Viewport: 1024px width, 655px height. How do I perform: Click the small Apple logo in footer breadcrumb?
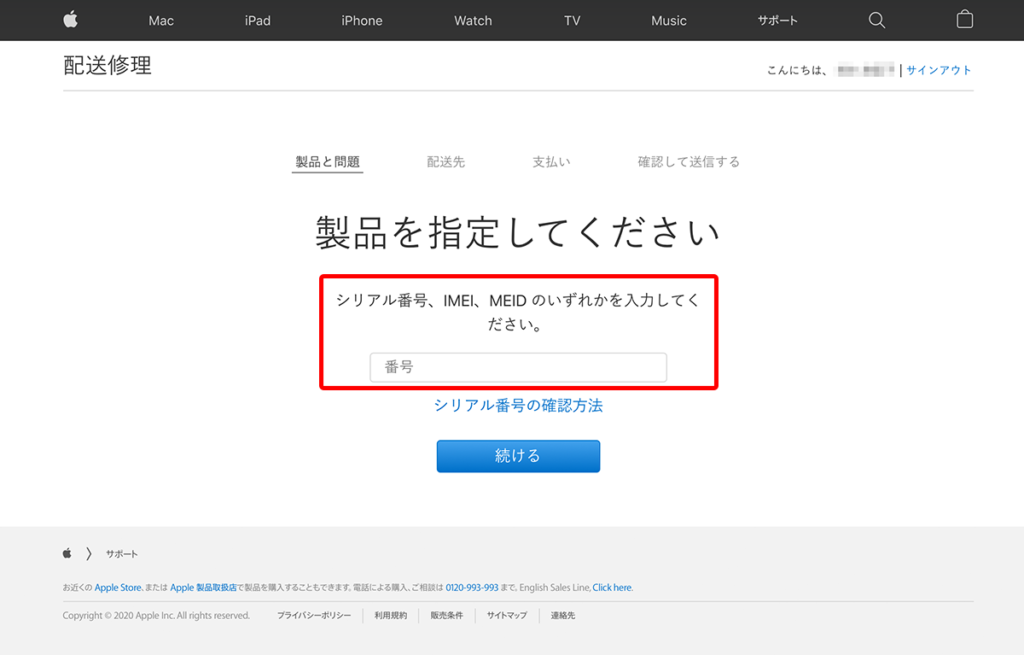click(x=67, y=554)
